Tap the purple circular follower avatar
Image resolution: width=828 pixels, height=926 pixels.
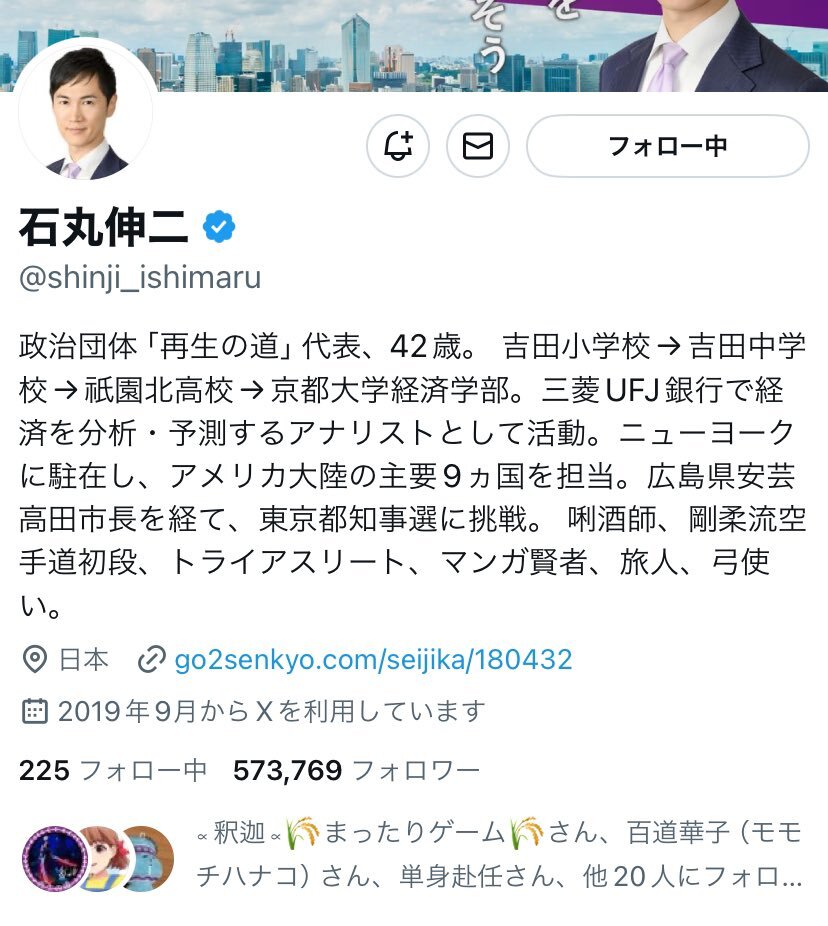[55, 858]
